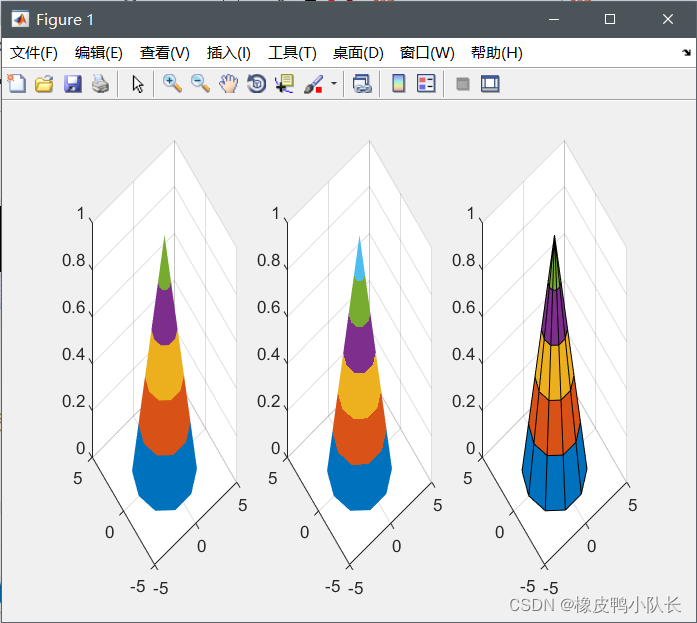Open the 插入(I) menu
This screenshot has width=697, height=623.
[x=229, y=53]
